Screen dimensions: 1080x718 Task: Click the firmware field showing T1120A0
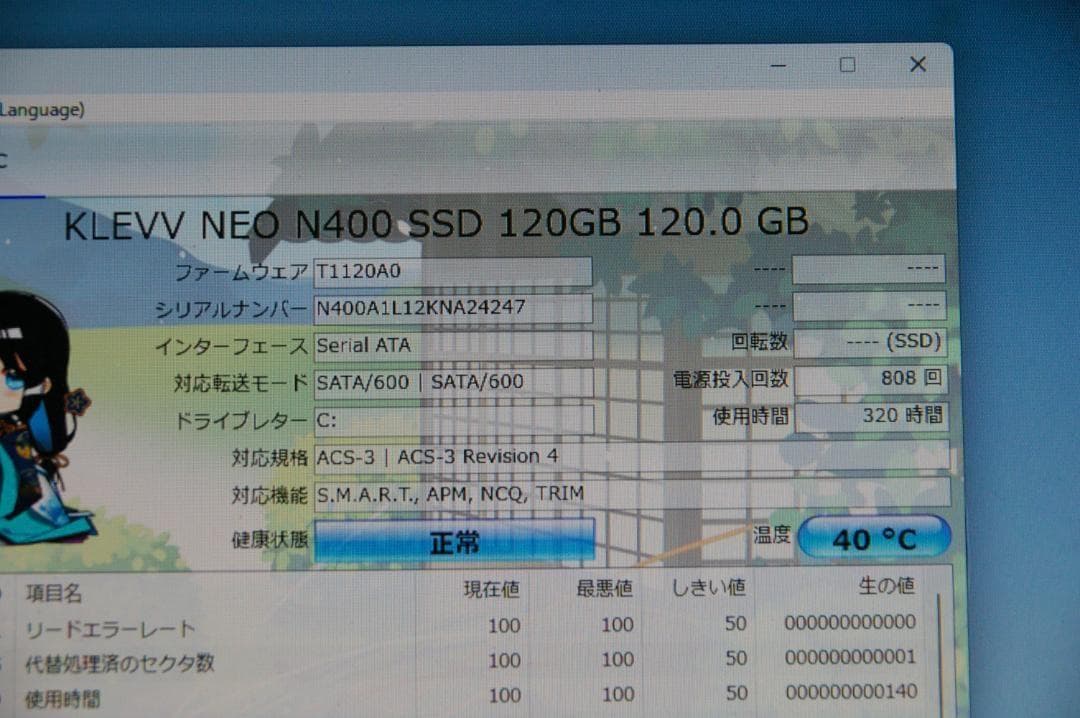(x=450, y=270)
